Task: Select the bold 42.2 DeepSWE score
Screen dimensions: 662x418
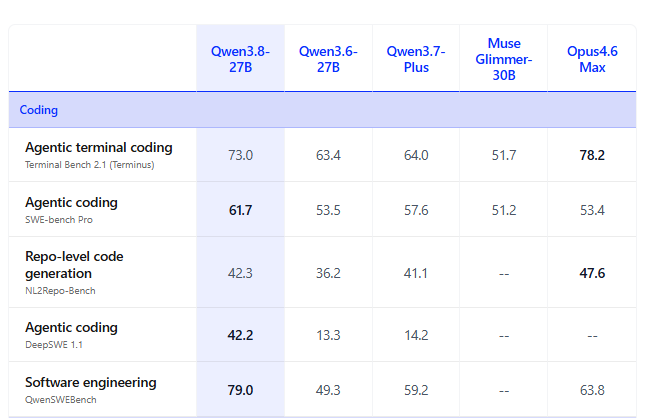Action: [240, 335]
